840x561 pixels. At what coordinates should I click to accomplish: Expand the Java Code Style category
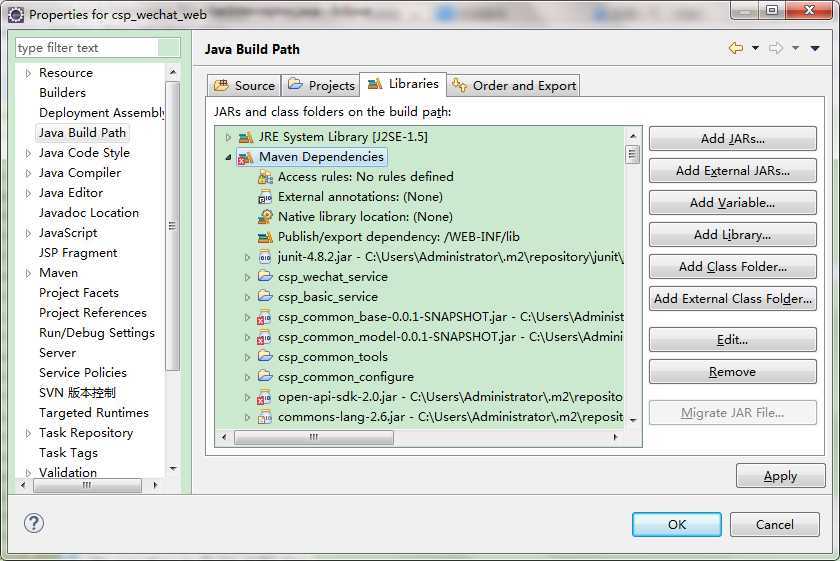click(x=28, y=153)
